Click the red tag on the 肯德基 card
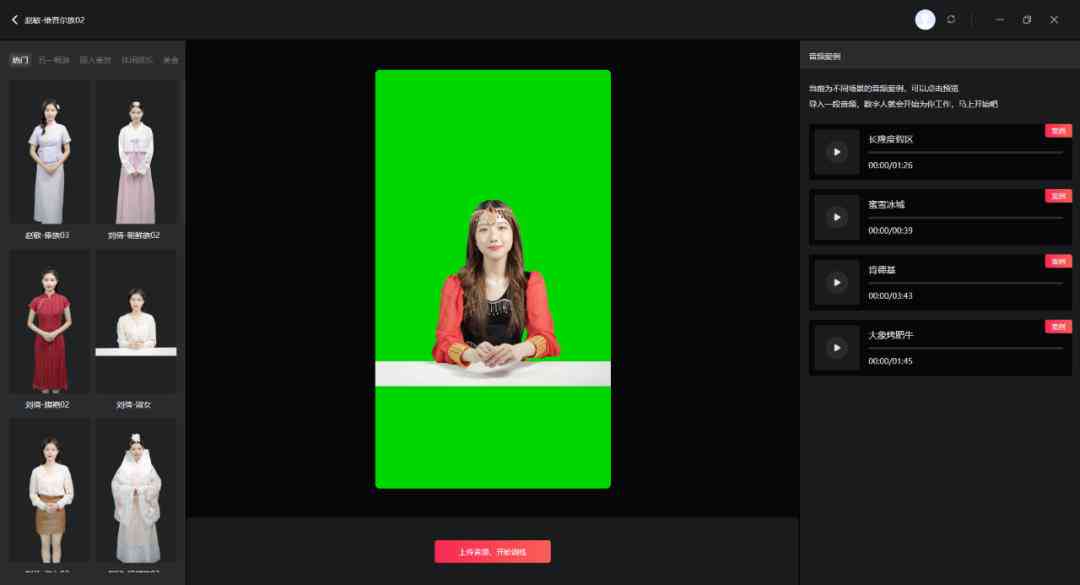The width and height of the screenshot is (1080, 585). [1058, 261]
